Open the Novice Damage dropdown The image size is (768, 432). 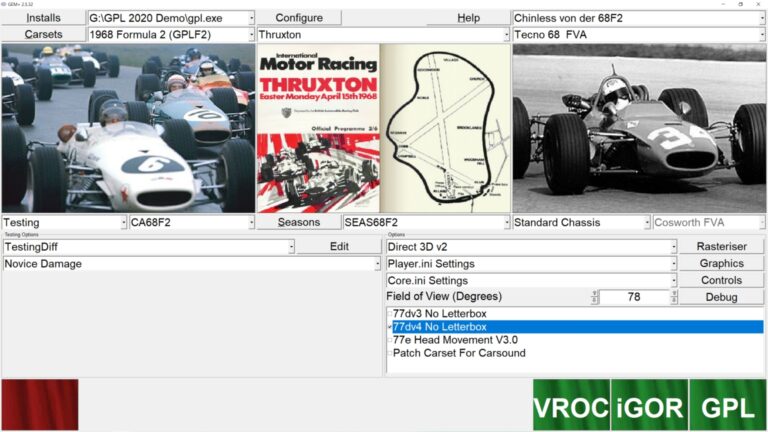pyautogui.click(x=377, y=264)
